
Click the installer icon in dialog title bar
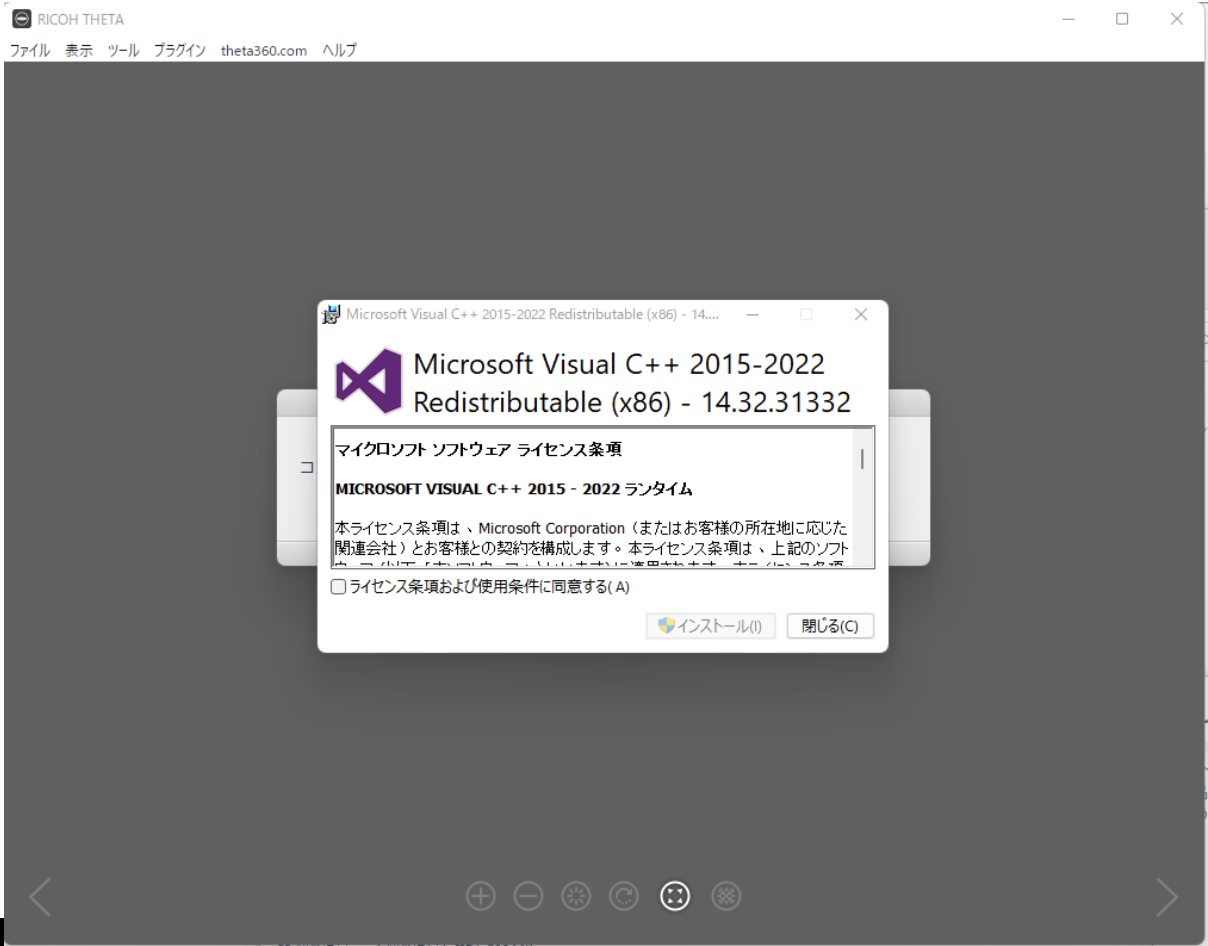331,314
